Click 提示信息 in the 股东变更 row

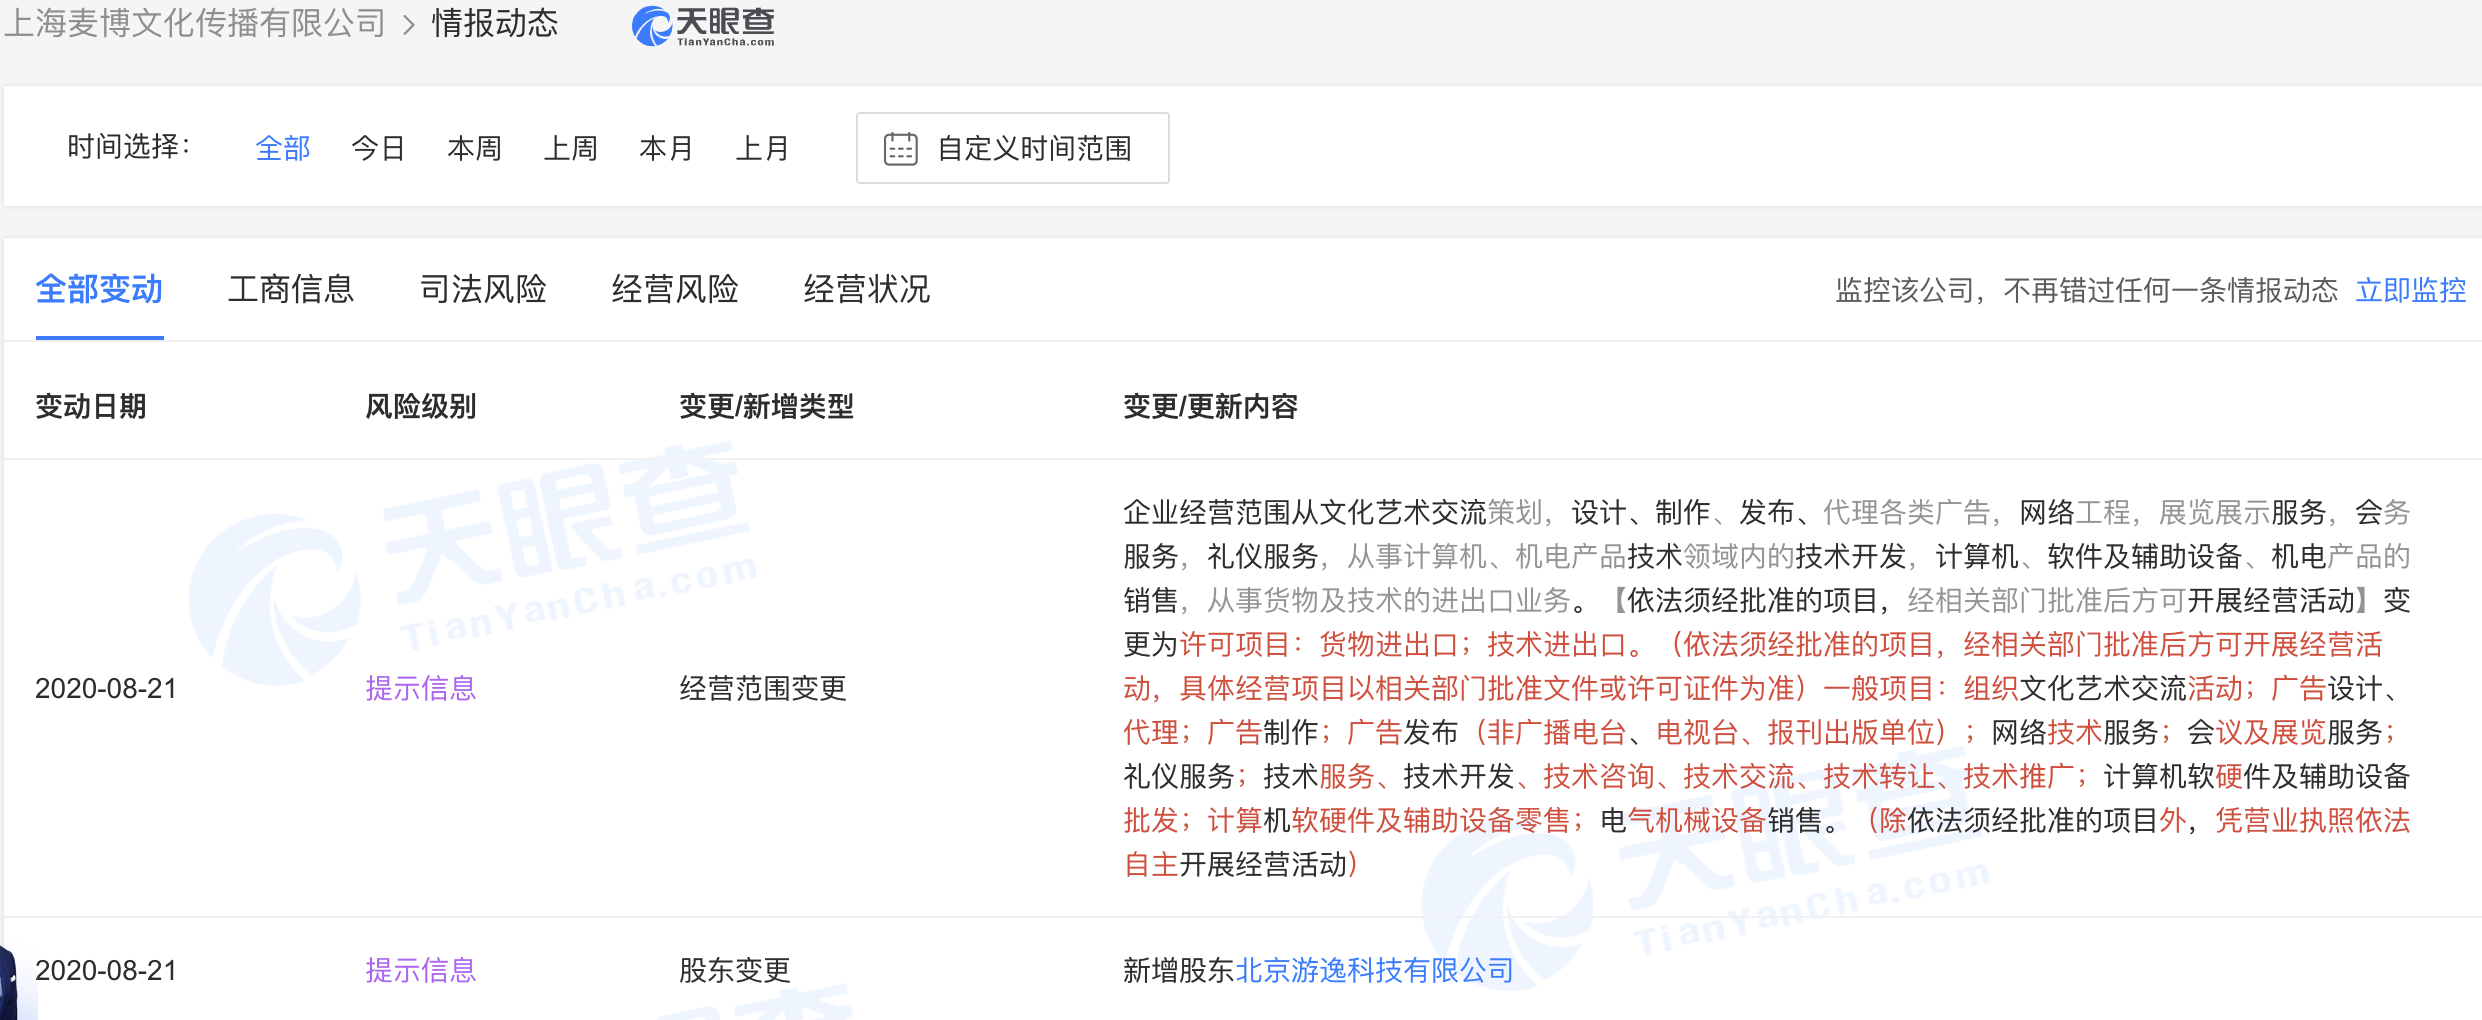pyautogui.click(x=421, y=970)
